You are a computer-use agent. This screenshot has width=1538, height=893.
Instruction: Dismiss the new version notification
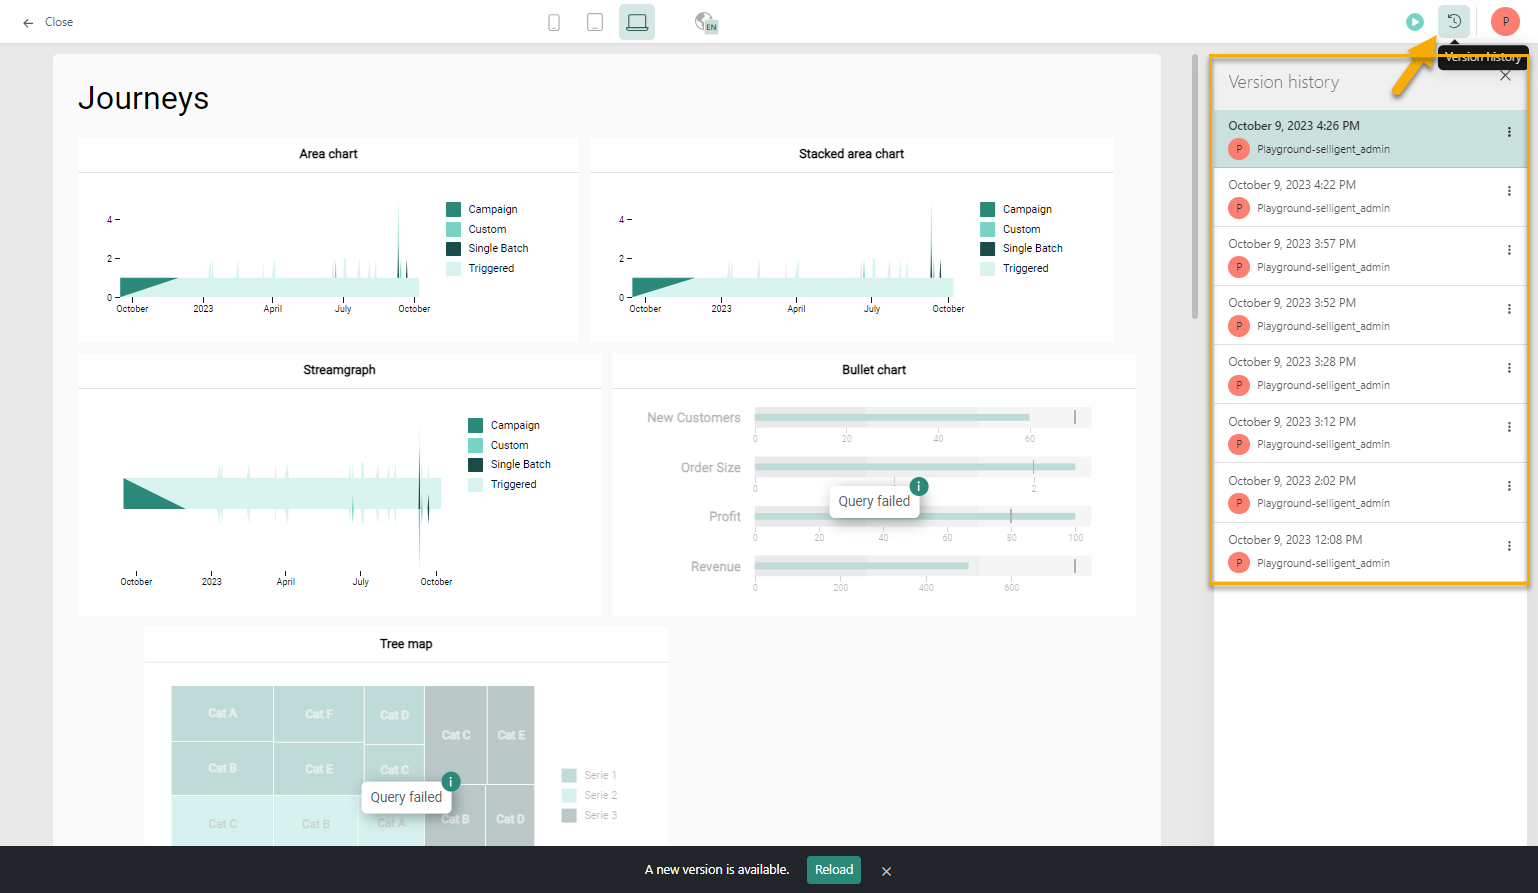pyautogui.click(x=886, y=871)
